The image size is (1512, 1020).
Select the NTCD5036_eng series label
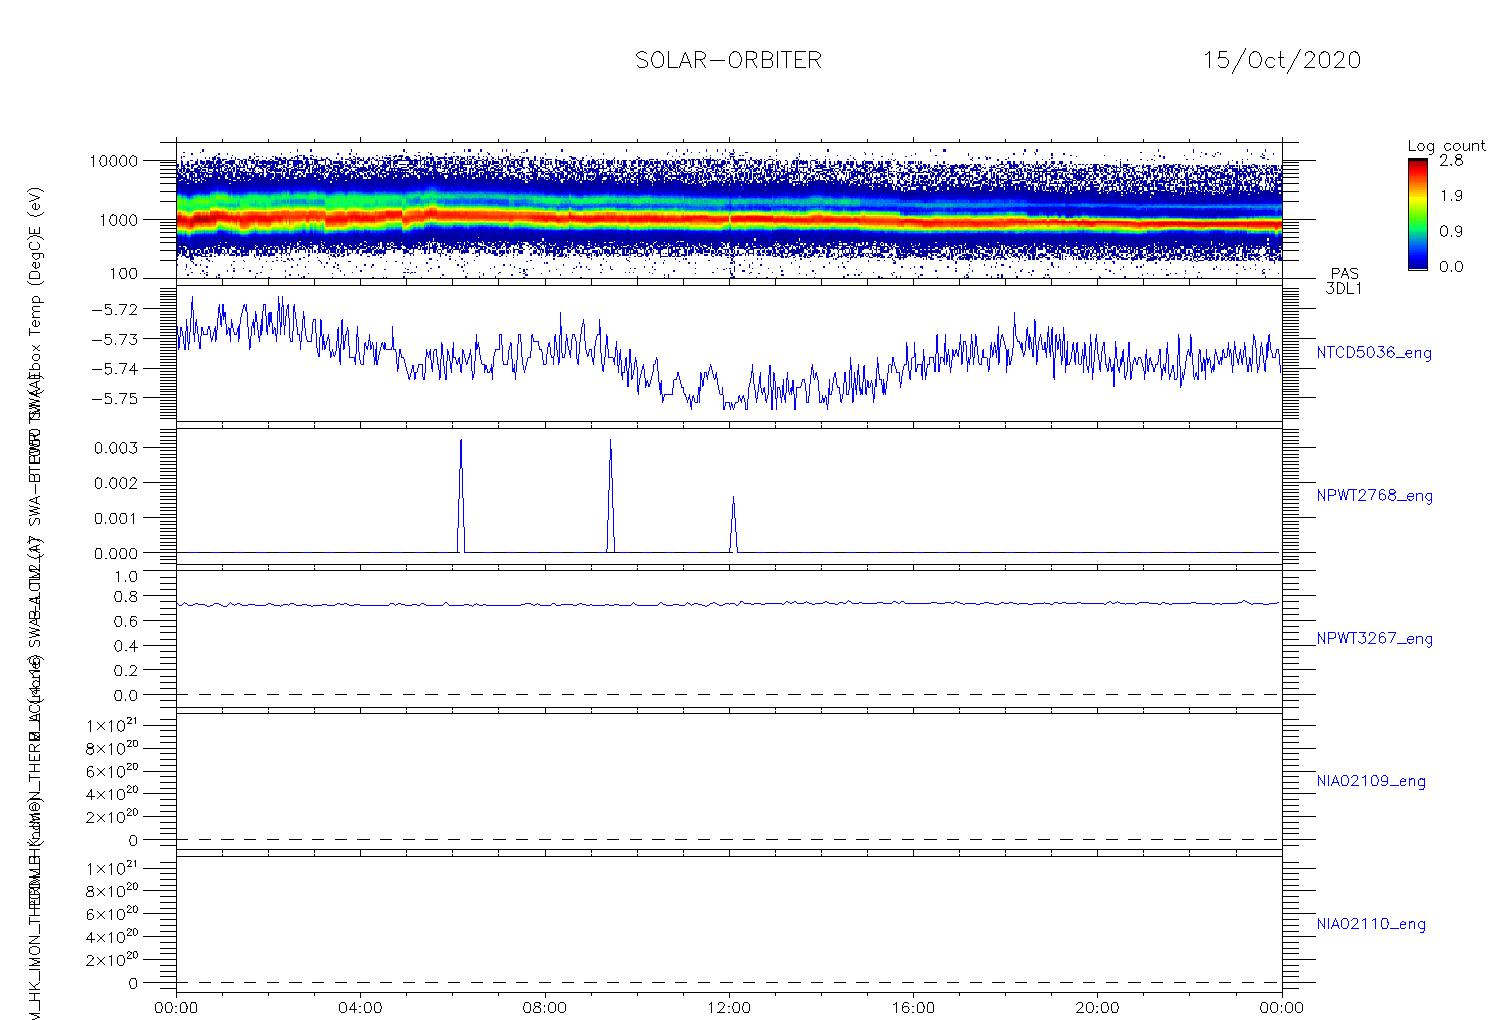[1374, 353]
